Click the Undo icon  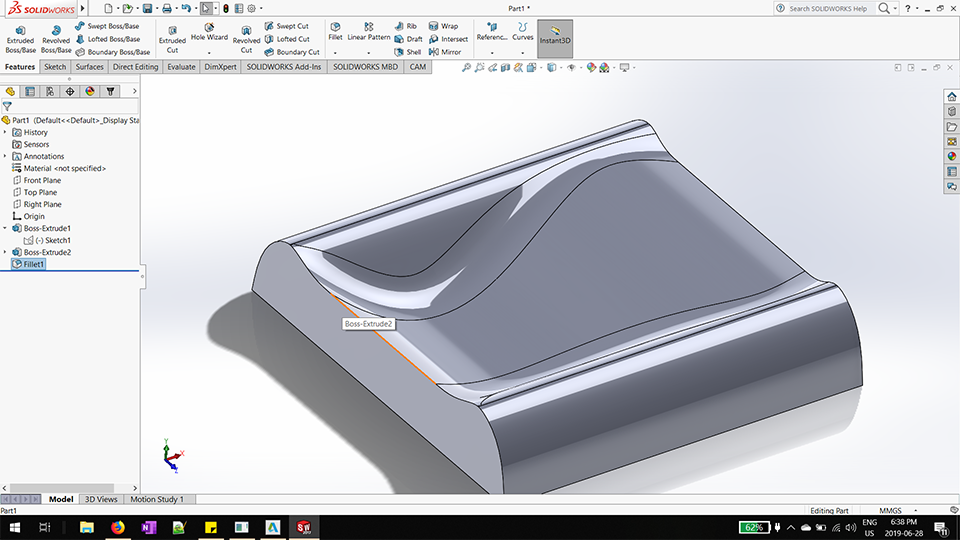click(x=186, y=9)
